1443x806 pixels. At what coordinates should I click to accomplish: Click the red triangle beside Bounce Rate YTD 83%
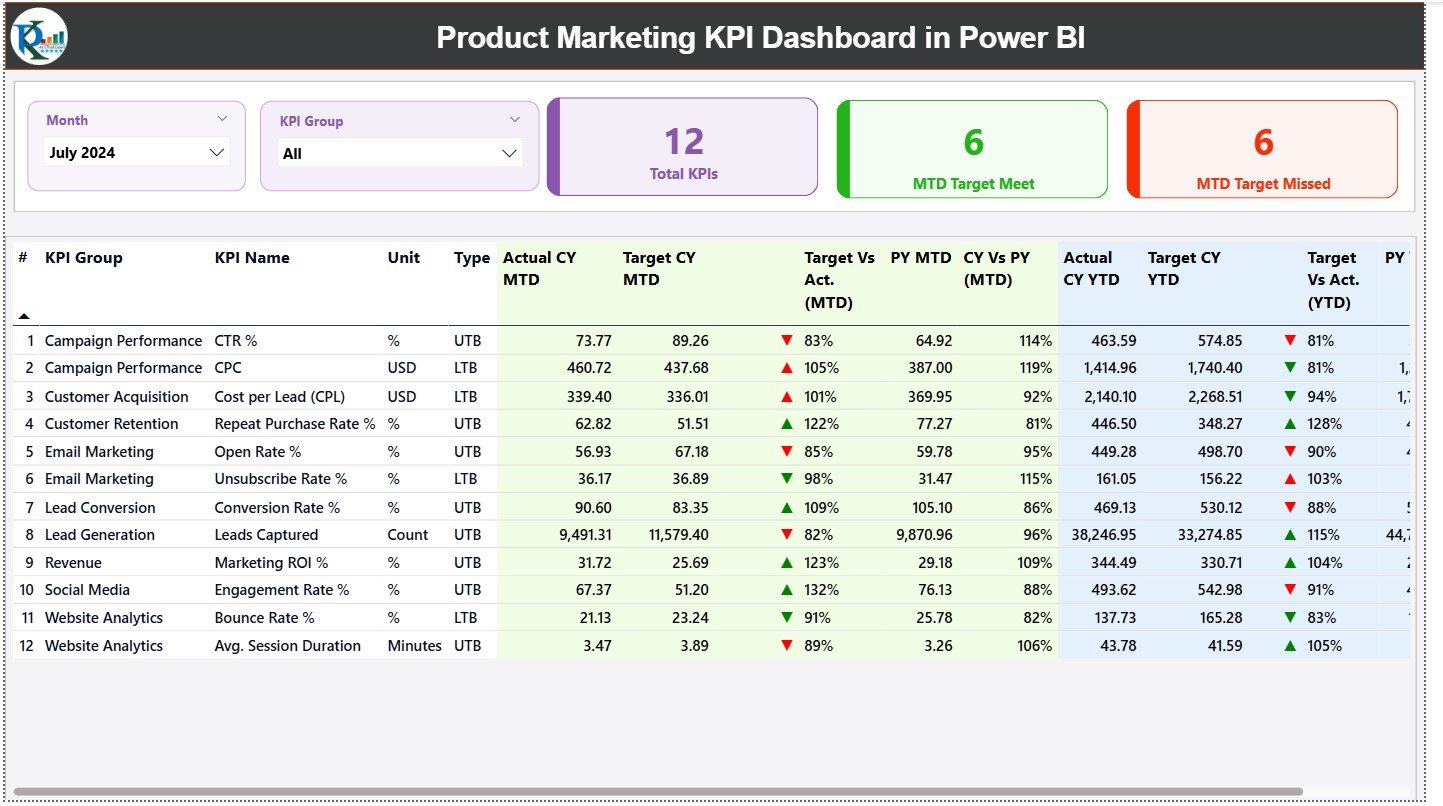[1289, 617]
